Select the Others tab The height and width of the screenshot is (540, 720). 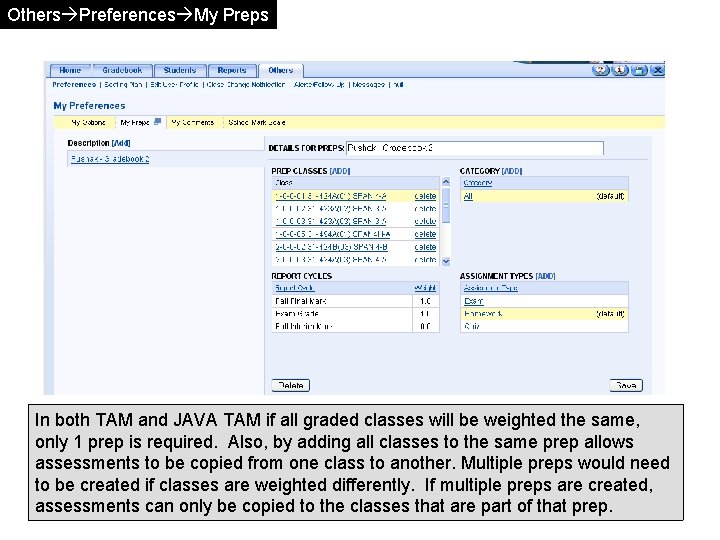point(281,70)
